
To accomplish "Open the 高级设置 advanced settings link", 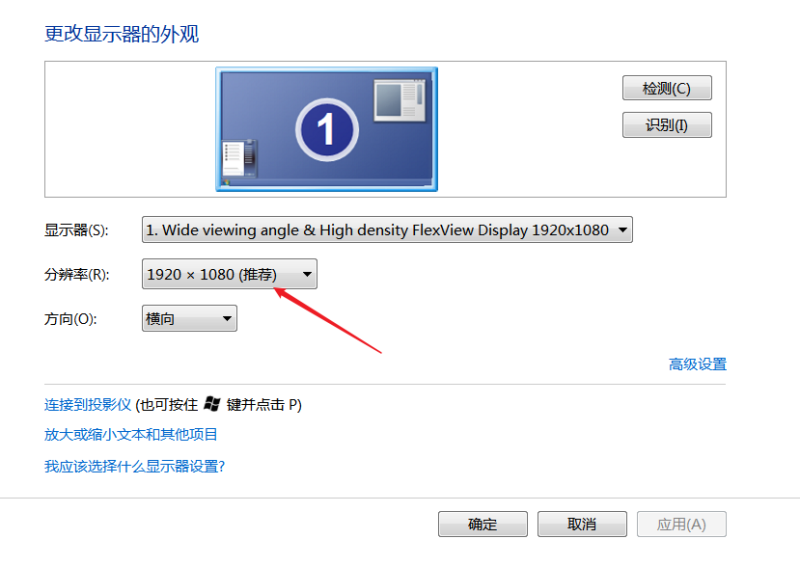I will [x=697, y=364].
